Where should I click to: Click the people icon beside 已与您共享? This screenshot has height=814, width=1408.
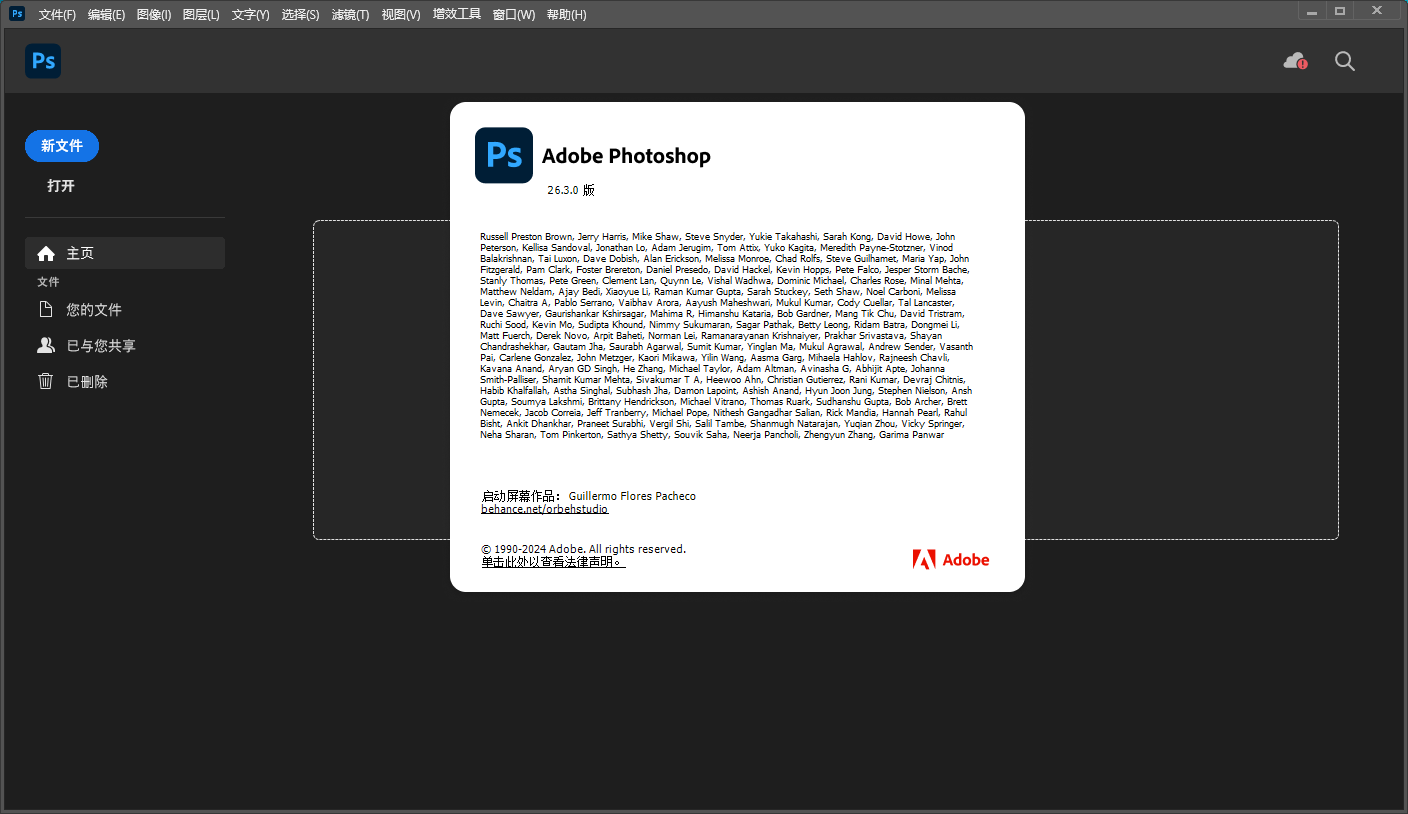(45, 345)
